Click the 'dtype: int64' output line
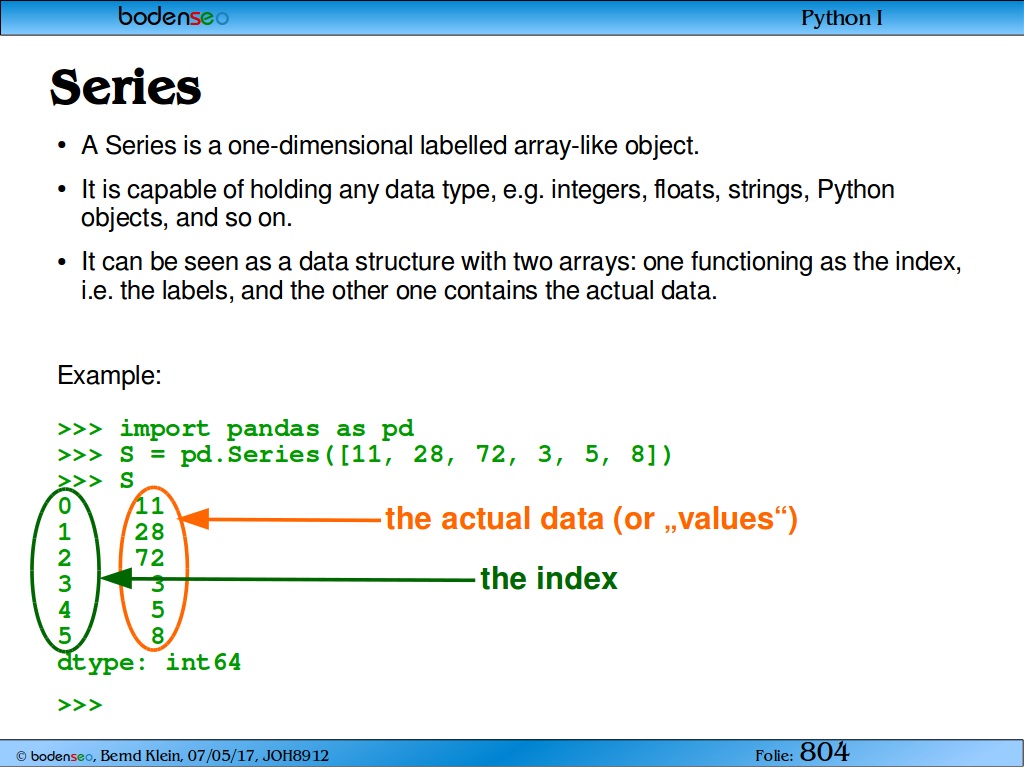Image resolution: width=1024 pixels, height=768 pixels. [149, 662]
